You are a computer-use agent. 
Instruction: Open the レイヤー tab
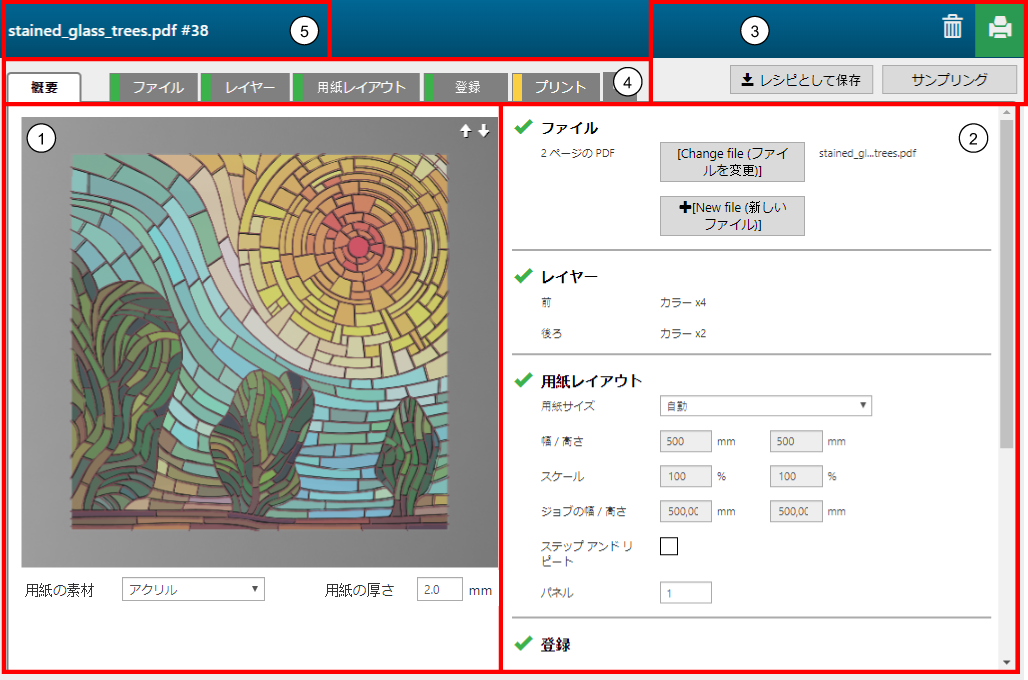tap(246, 87)
